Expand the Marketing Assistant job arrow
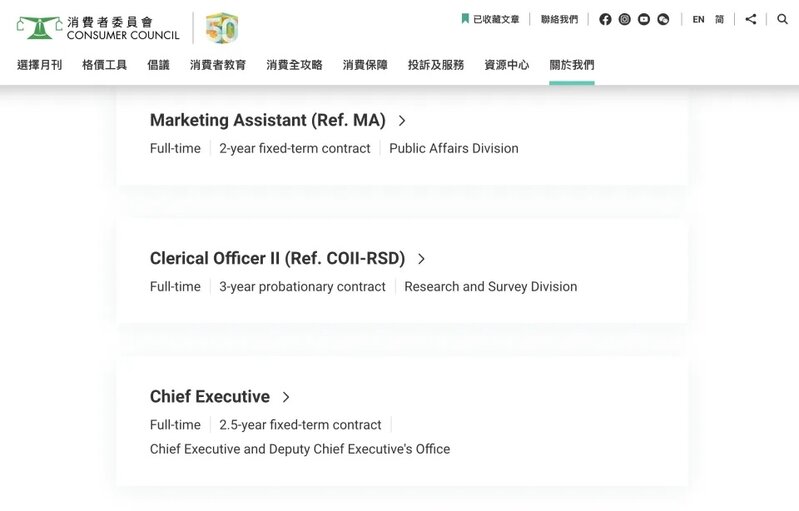The image size is (799, 511). [402, 121]
